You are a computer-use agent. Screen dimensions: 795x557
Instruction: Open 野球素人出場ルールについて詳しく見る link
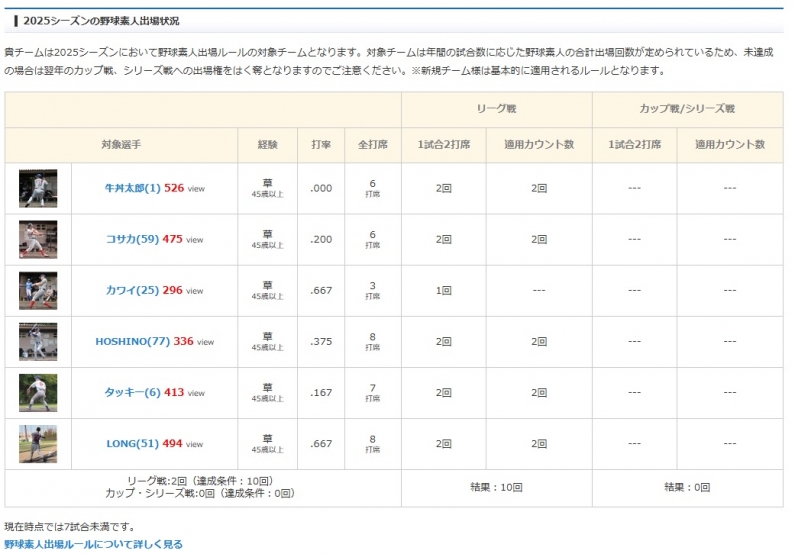(93, 545)
